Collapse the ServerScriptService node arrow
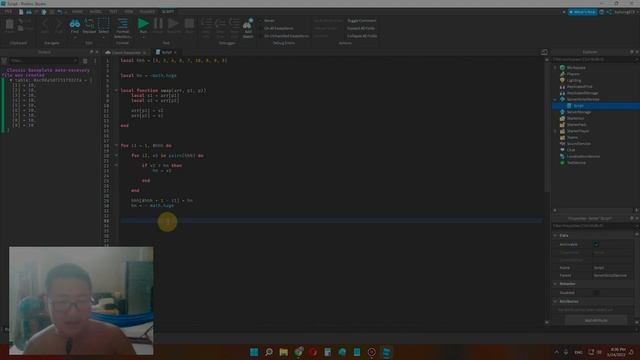 tap(555, 99)
